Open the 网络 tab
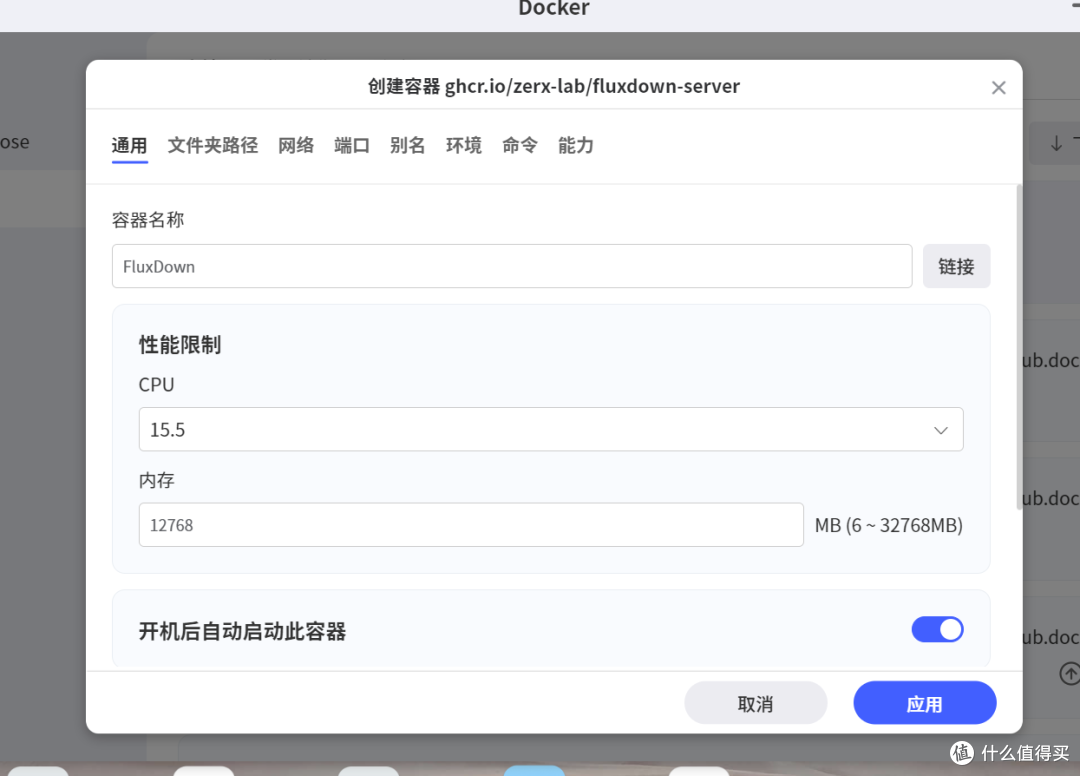 [x=296, y=145]
